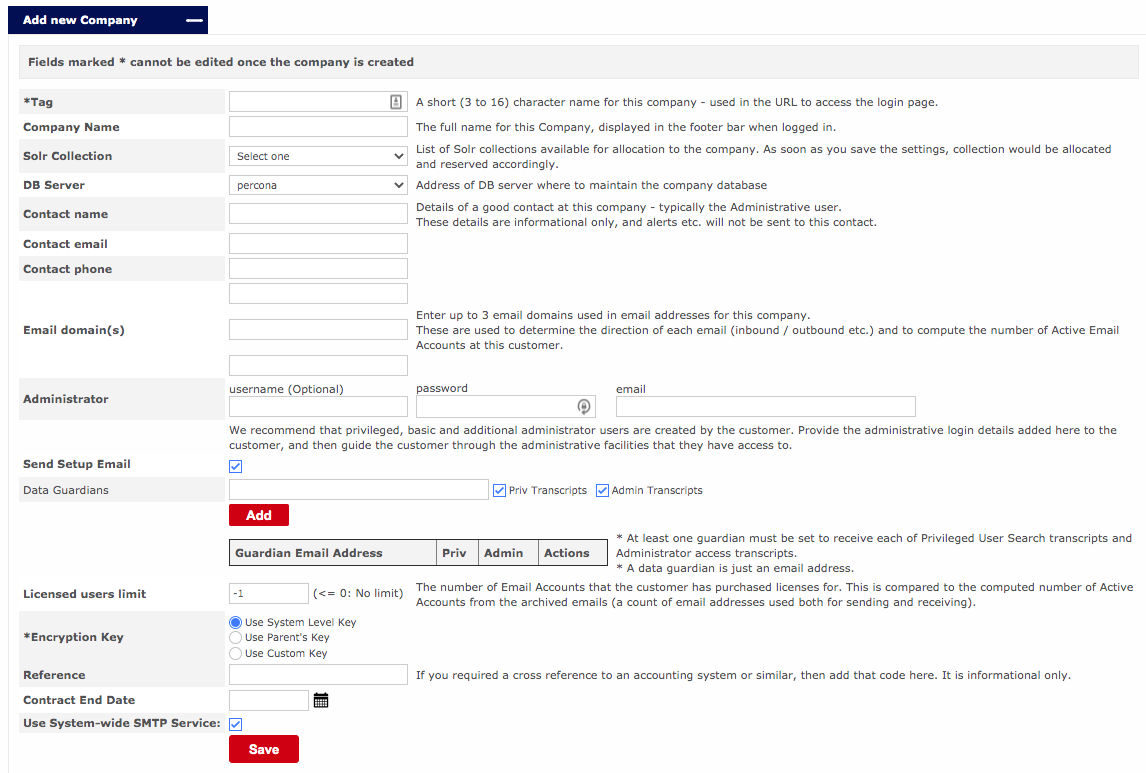The width and height of the screenshot is (1146, 773).
Task: Open the Contract End Date calendar picker
Action: click(321, 700)
